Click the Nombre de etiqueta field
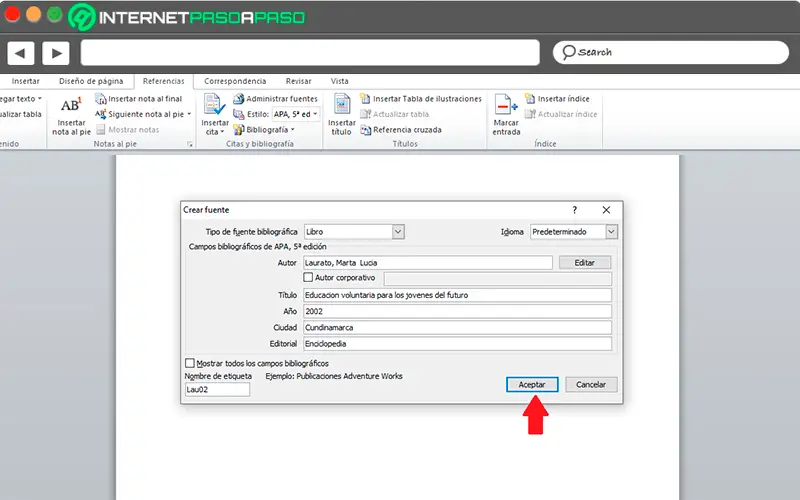 coord(217,389)
